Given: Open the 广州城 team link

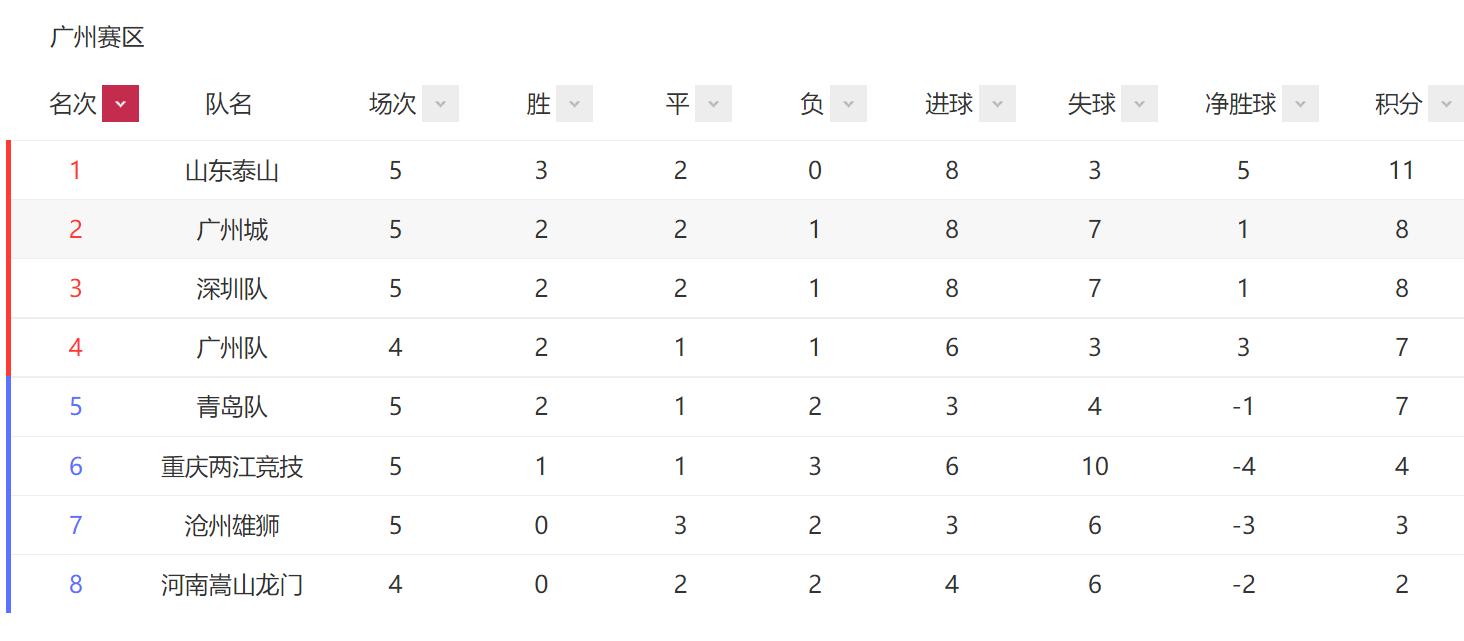Looking at the screenshot, I should (232, 230).
